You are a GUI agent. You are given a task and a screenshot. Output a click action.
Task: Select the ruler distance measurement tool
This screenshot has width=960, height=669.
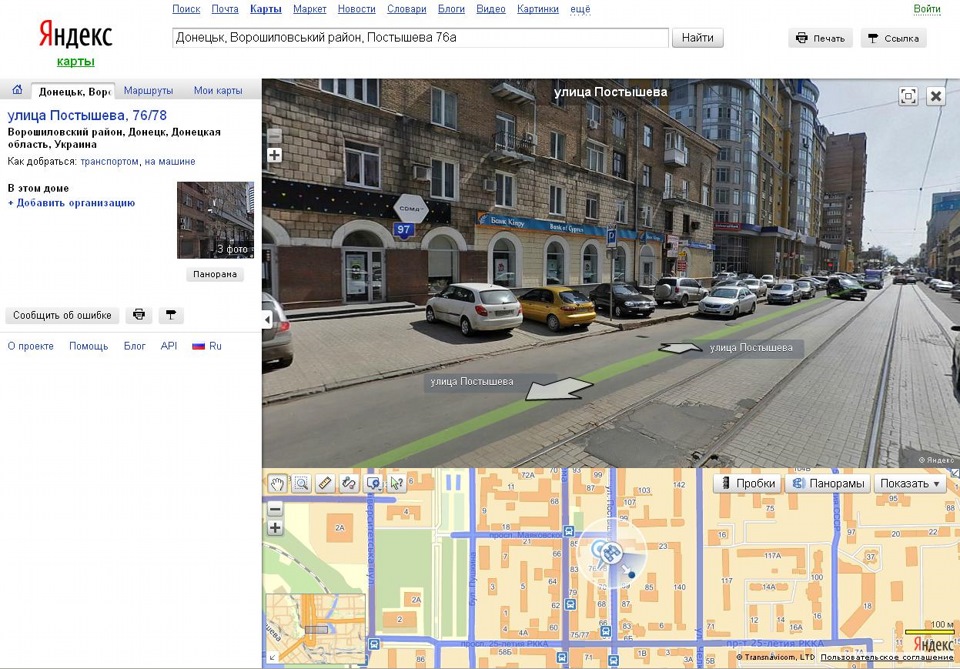[325, 484]
